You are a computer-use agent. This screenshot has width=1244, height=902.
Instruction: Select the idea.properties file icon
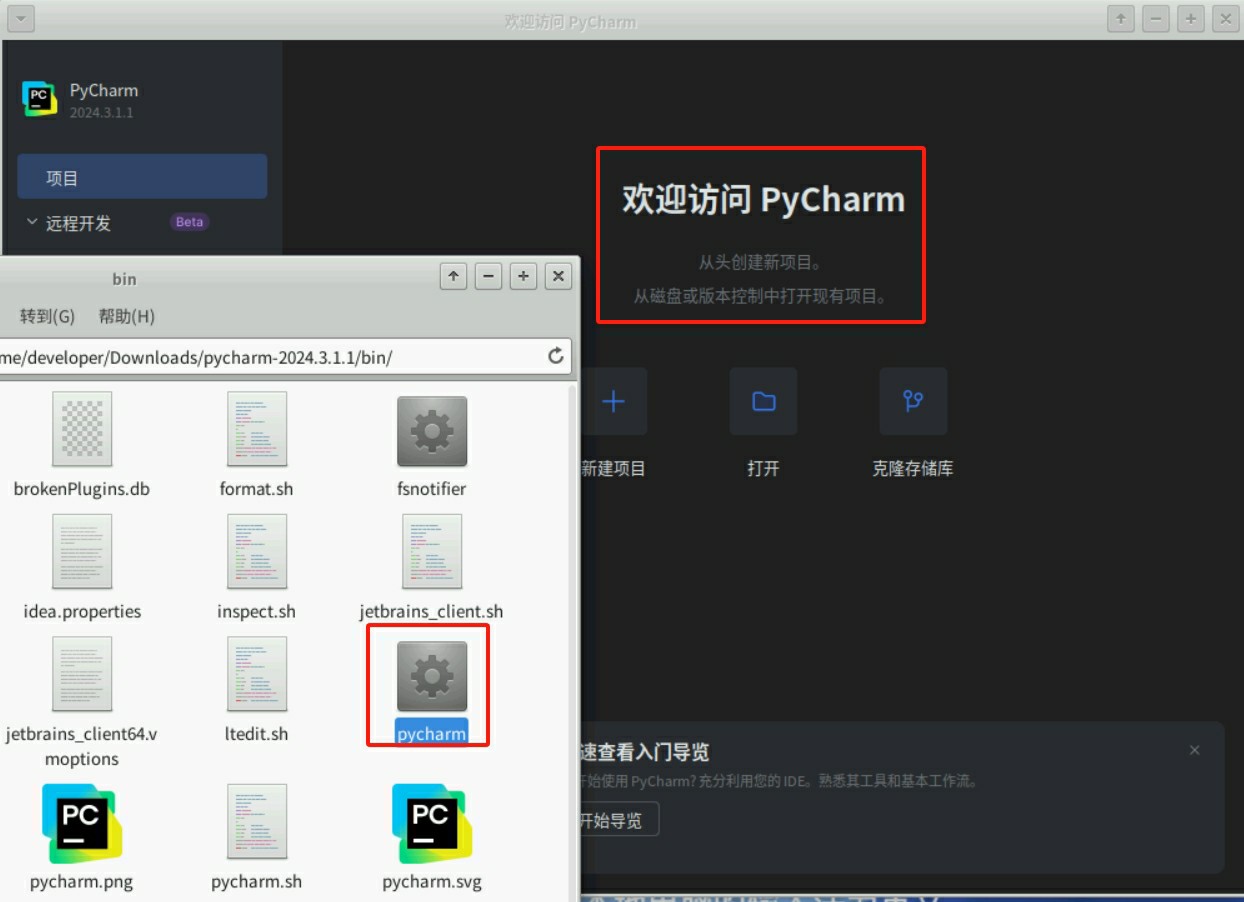pyautogui.click(x=82, y=551)
